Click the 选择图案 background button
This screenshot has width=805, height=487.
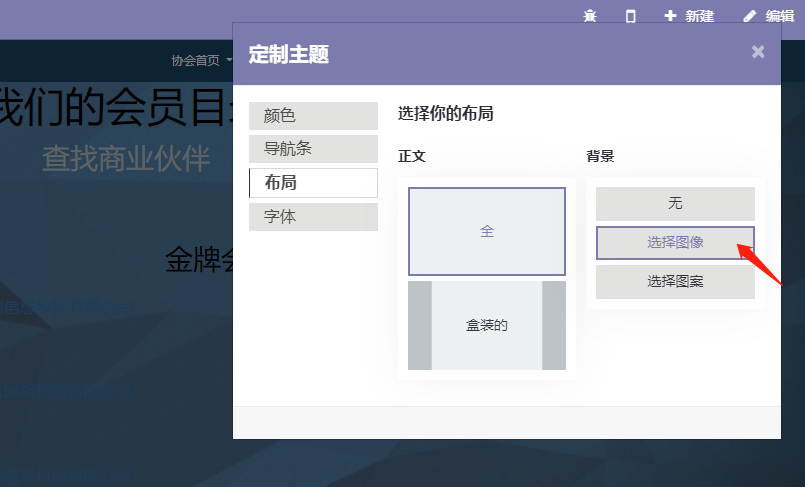pyautogui.click(x=675, y=282)
